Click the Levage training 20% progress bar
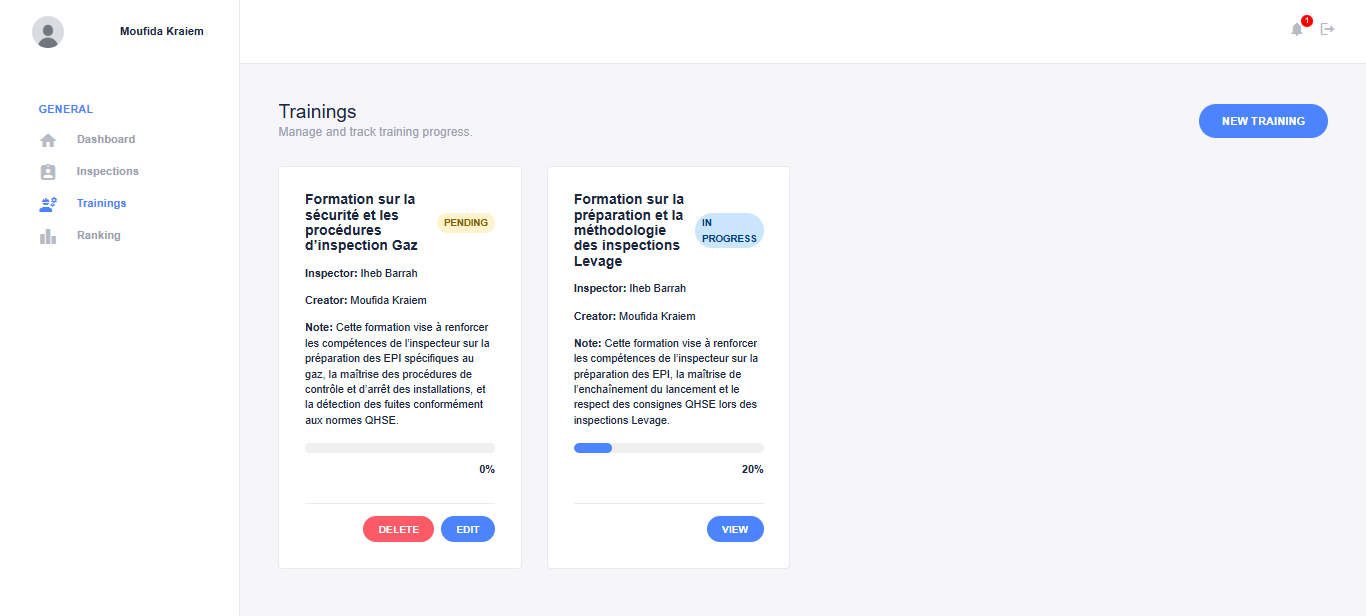Screen dimensions: 1366x616 pyautogui.click(x=668, y=448)
